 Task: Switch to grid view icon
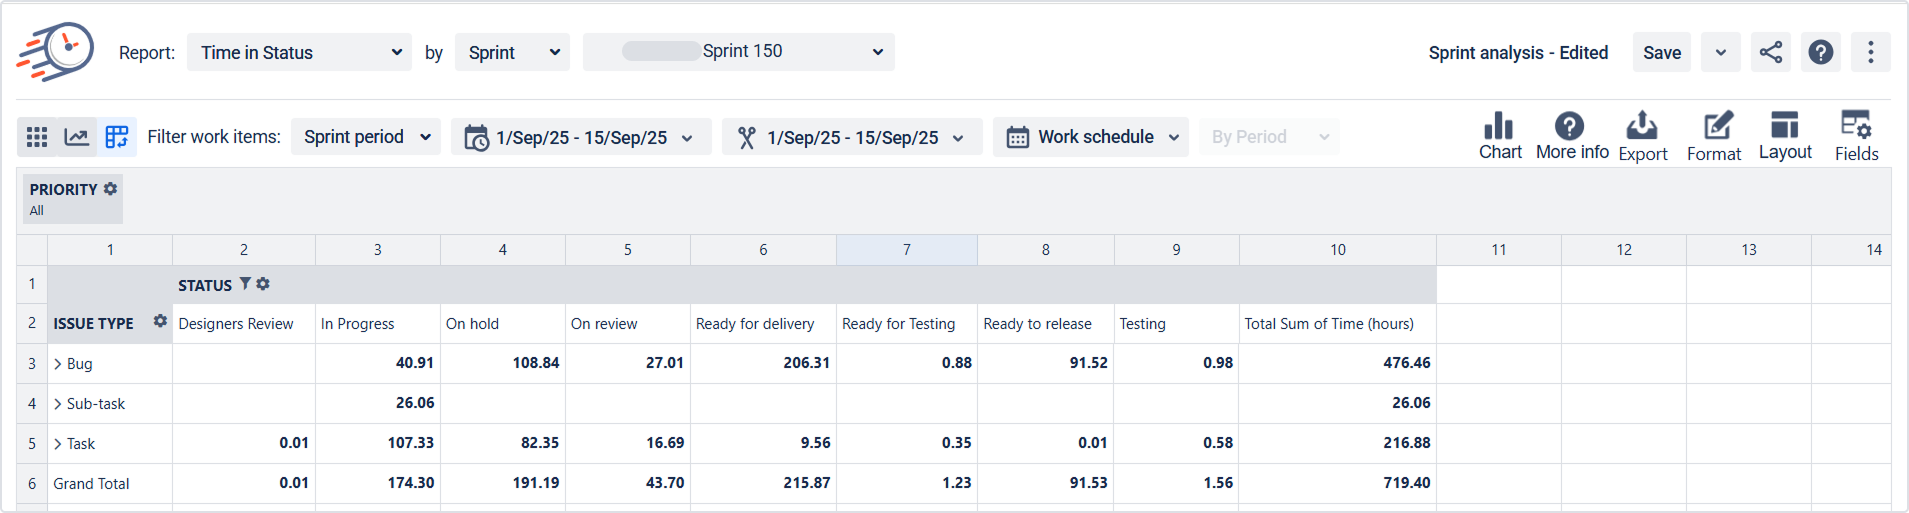(x=37, y=137)
